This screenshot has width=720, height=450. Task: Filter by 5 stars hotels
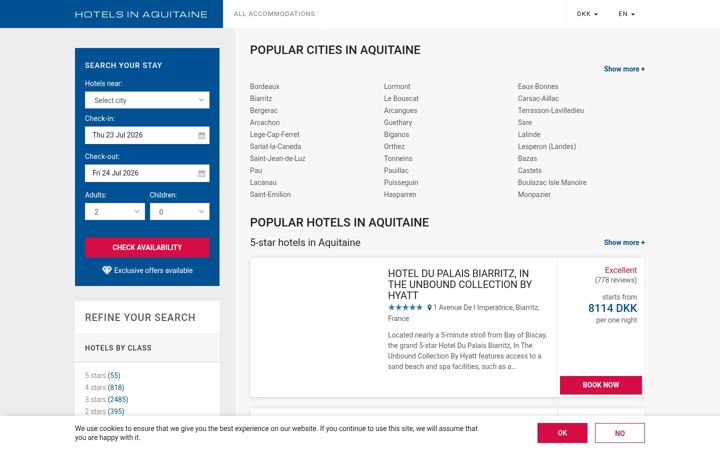point(102,376)
